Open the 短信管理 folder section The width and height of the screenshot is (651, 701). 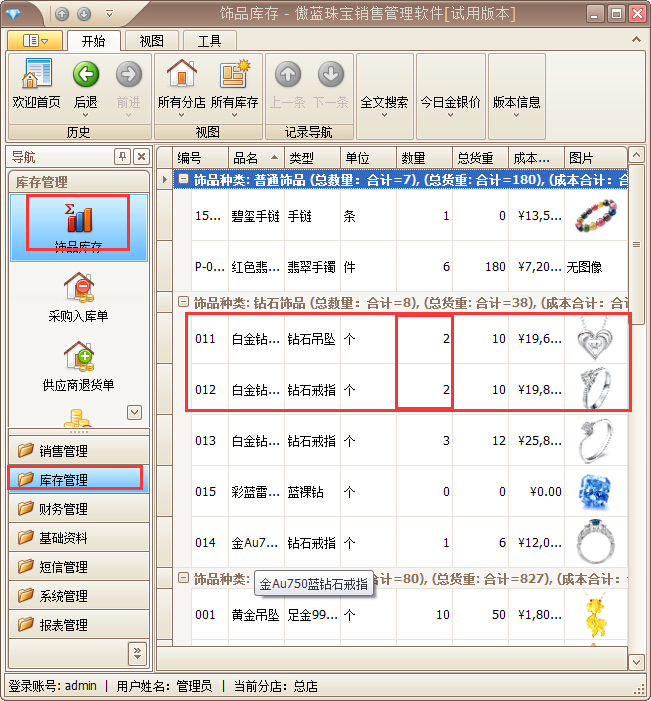tap(79, 567)
